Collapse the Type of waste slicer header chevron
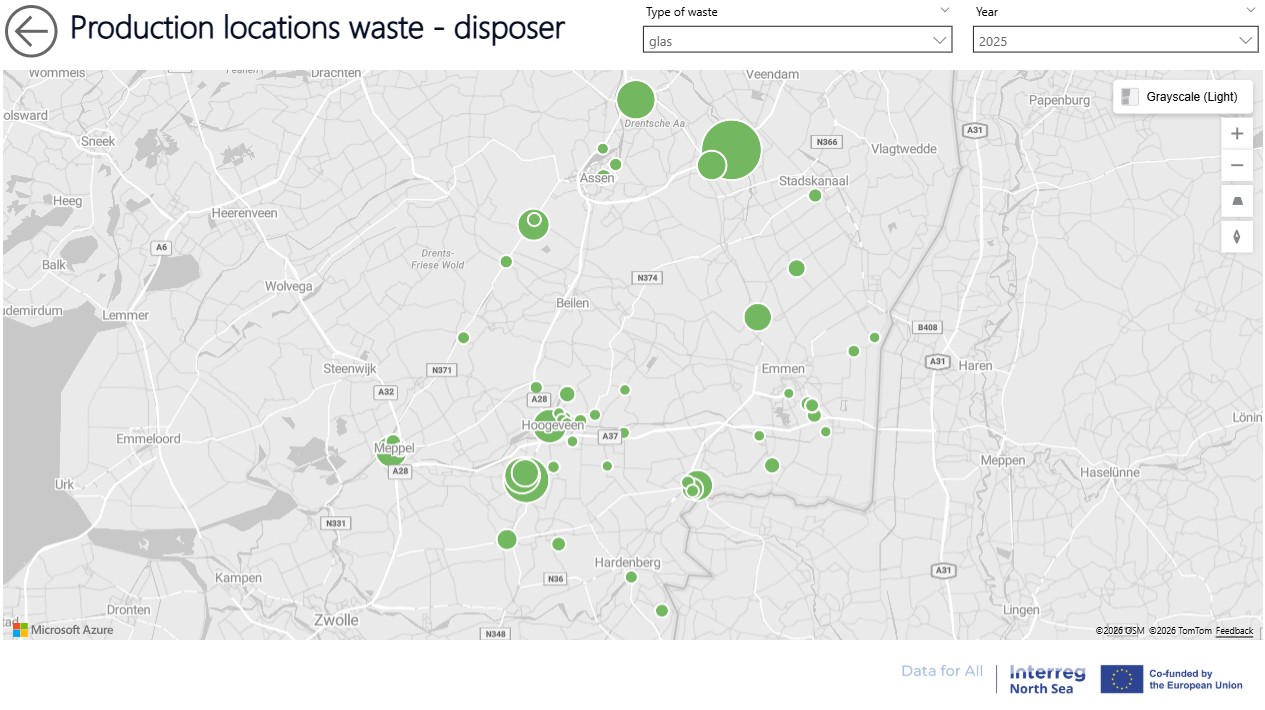Viewport: 1265px width, 710px height. 944,11
